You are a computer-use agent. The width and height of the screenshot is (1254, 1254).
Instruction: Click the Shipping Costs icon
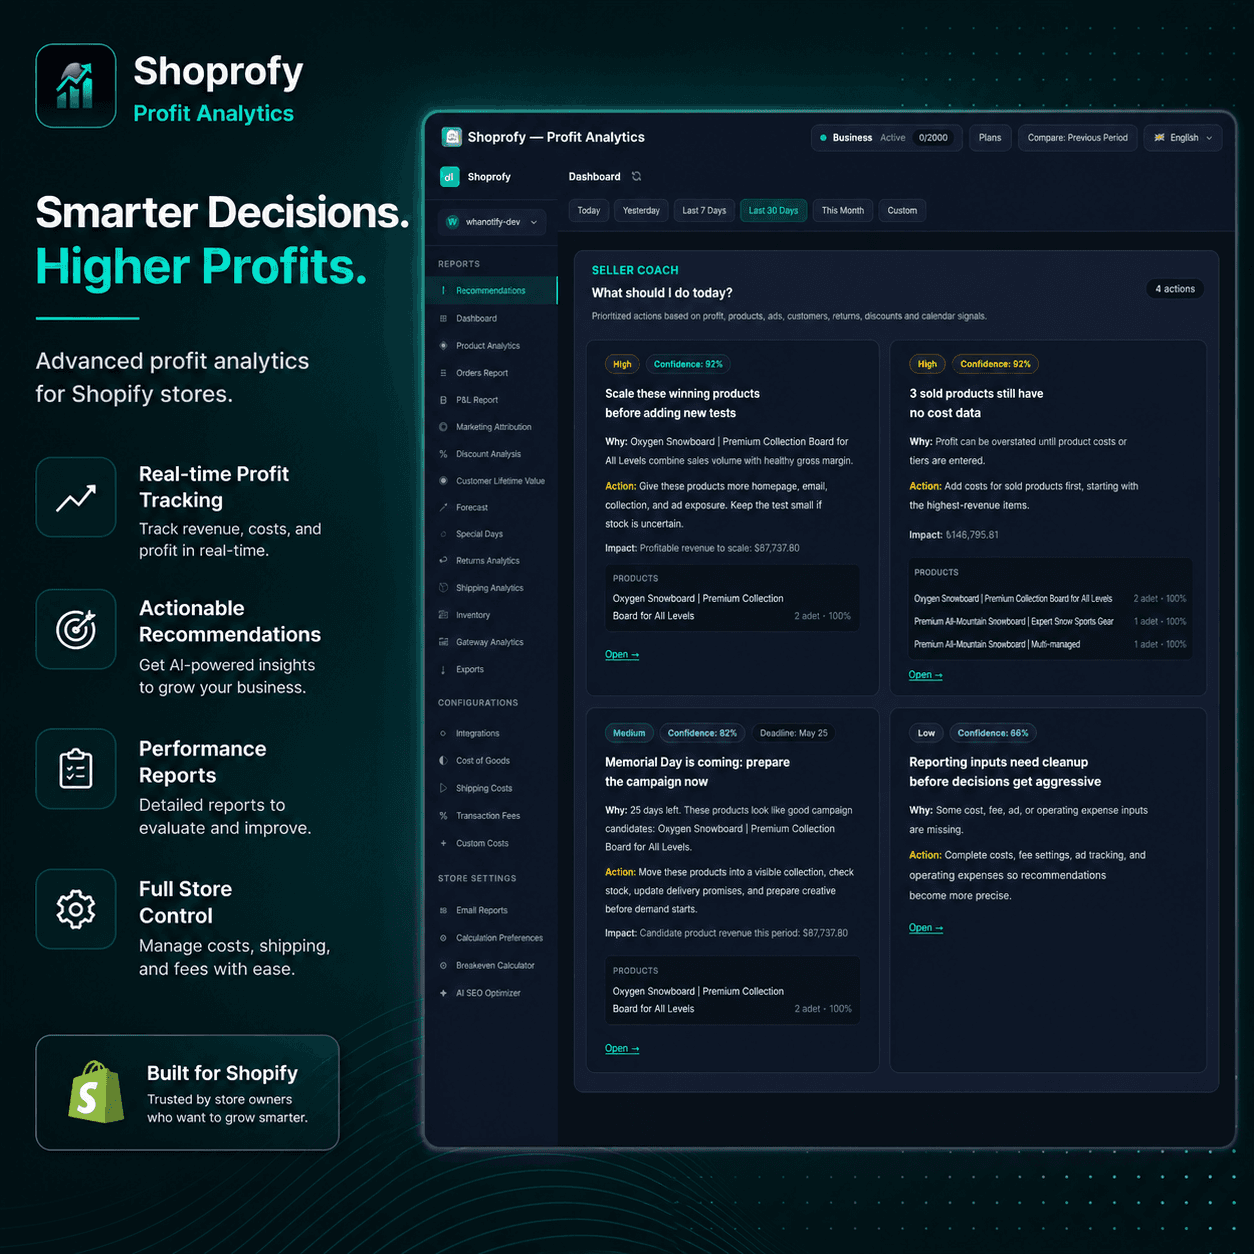[x=443, y=788]
